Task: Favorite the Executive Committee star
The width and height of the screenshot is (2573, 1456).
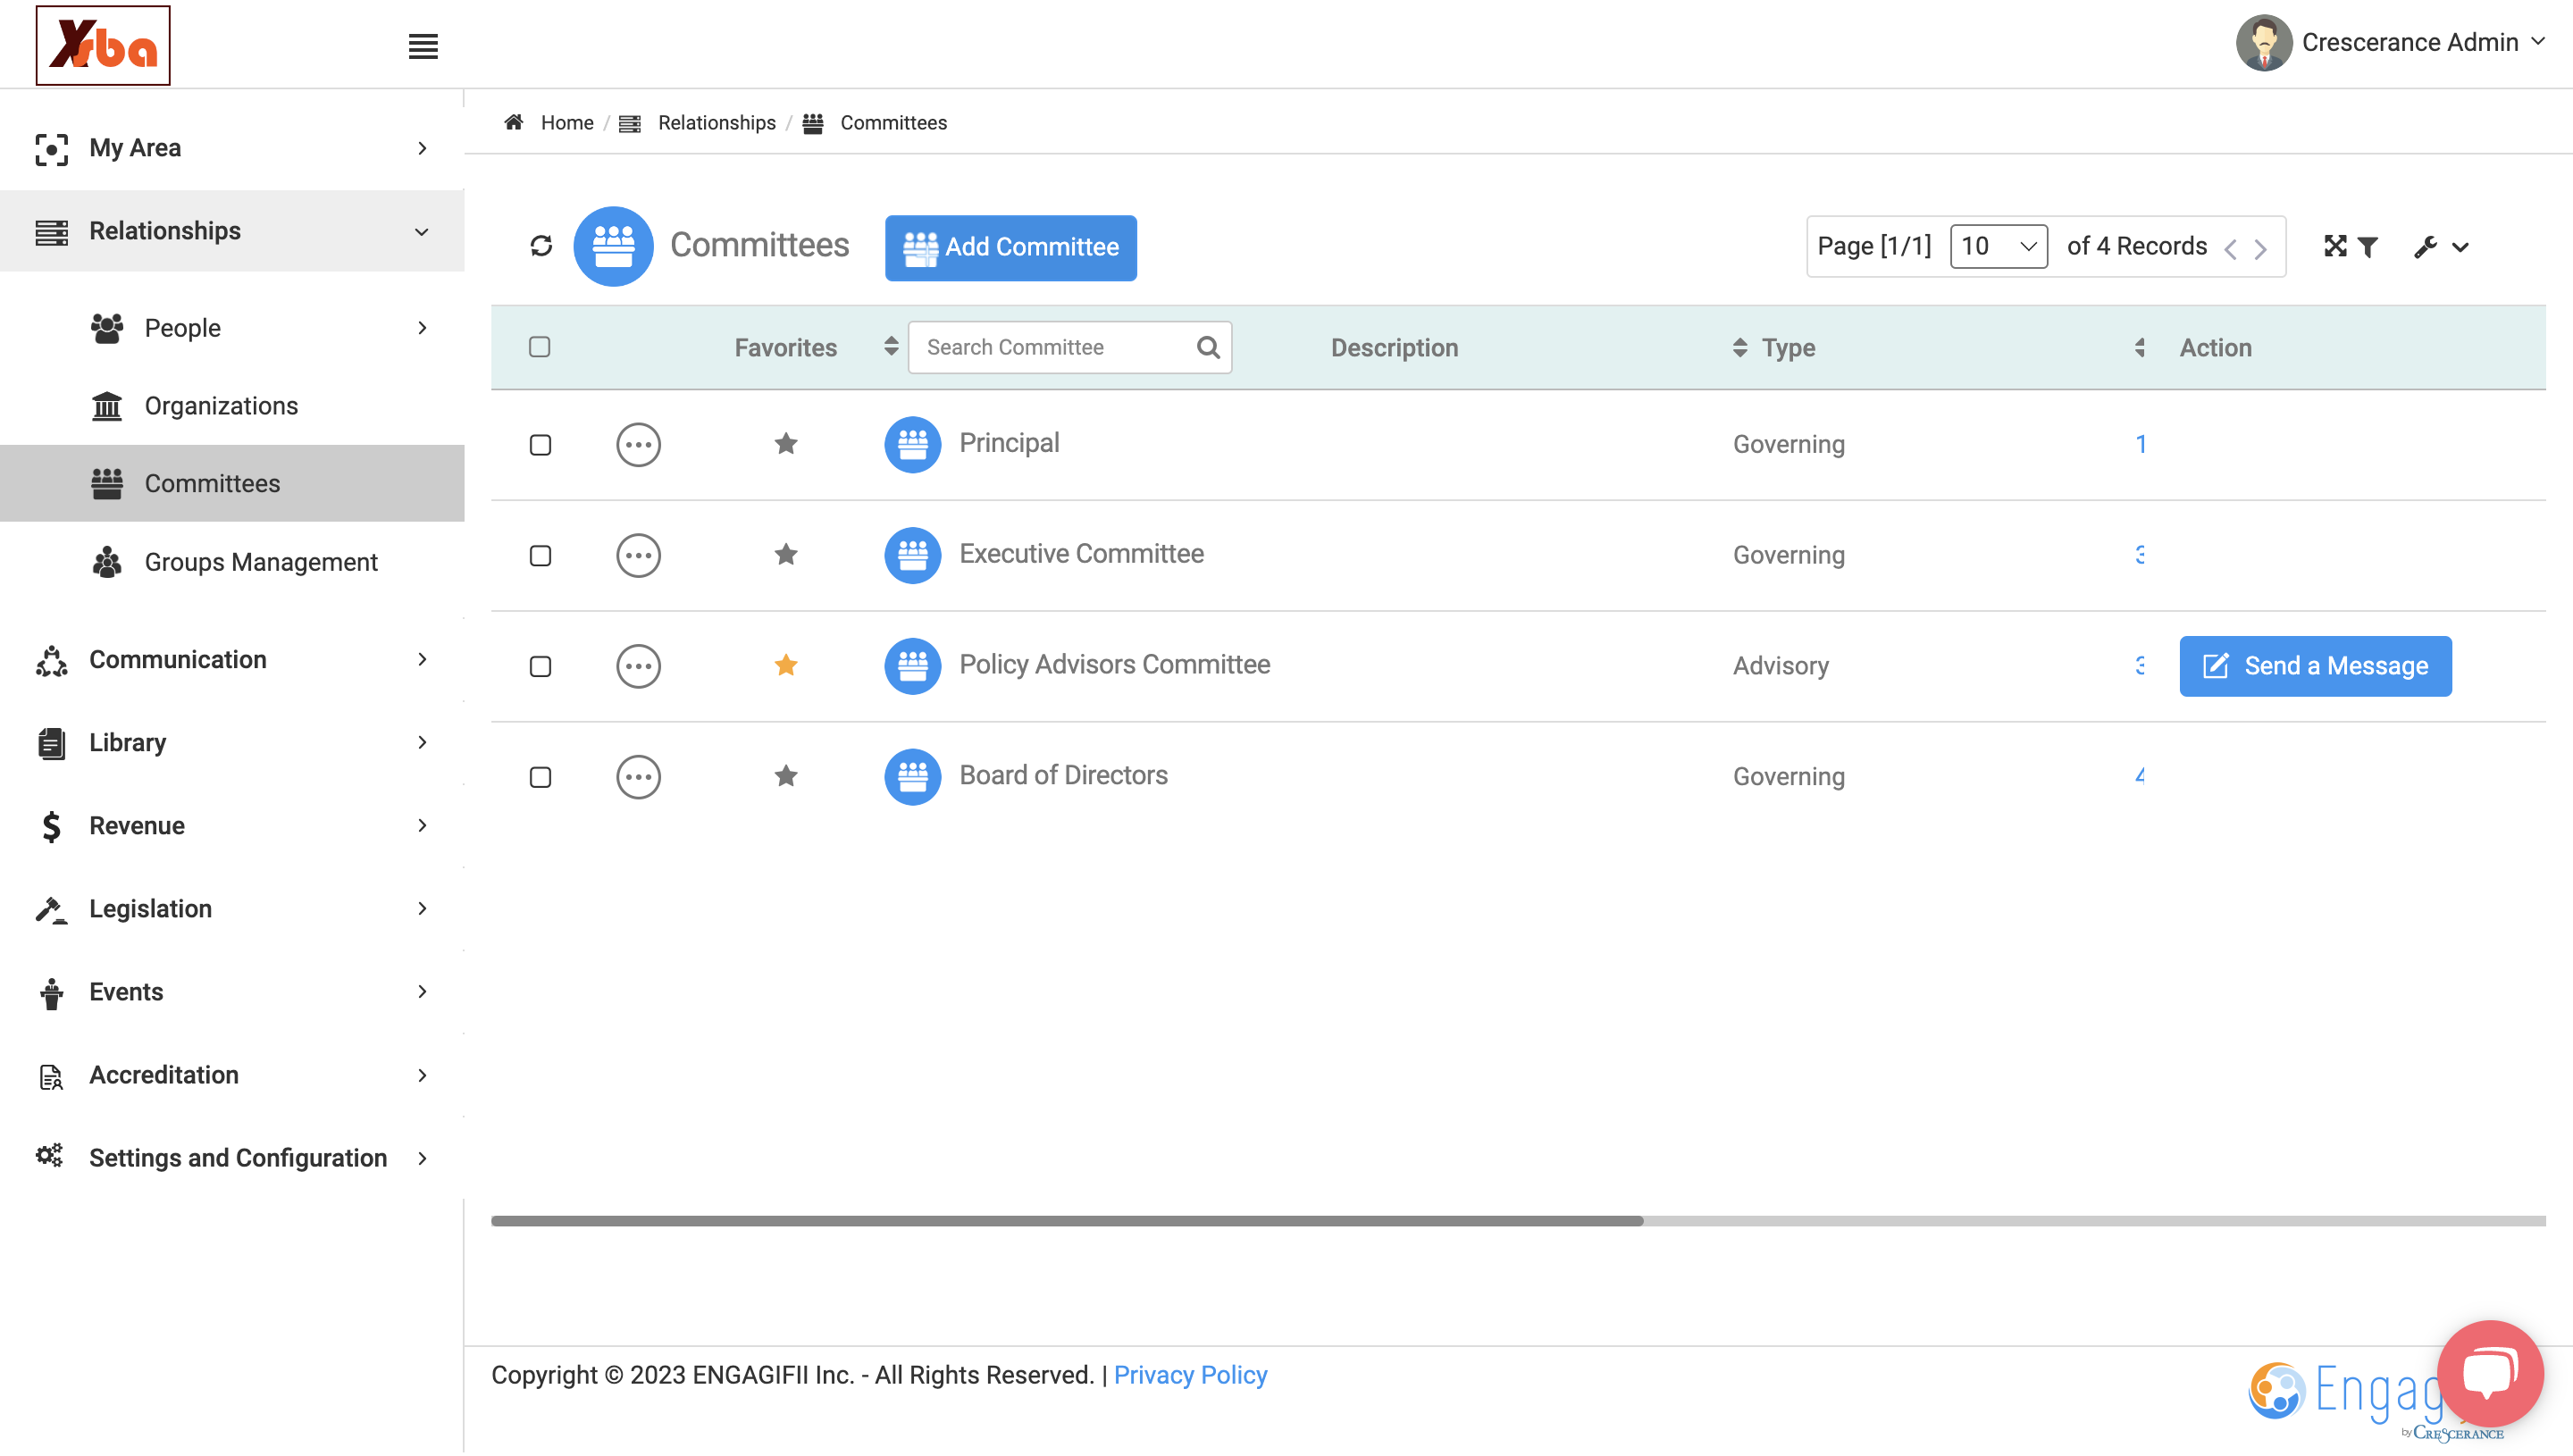Action: (x=786, y=554)
